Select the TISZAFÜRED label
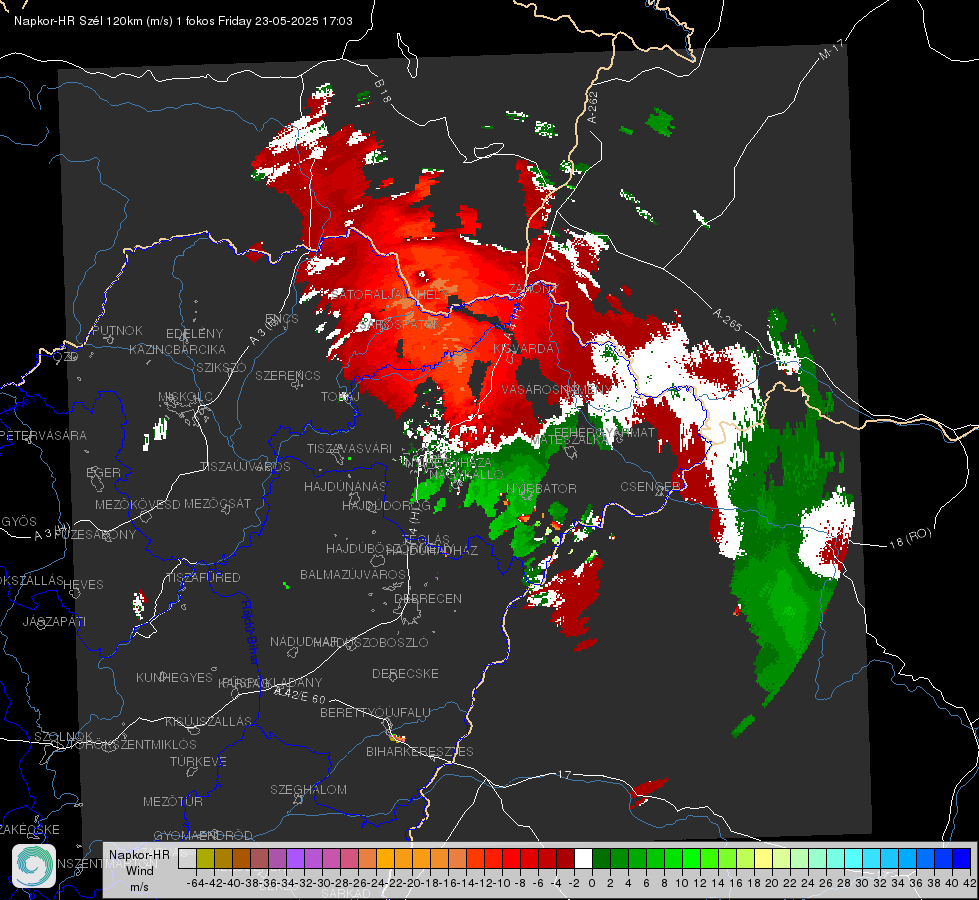 203,578
